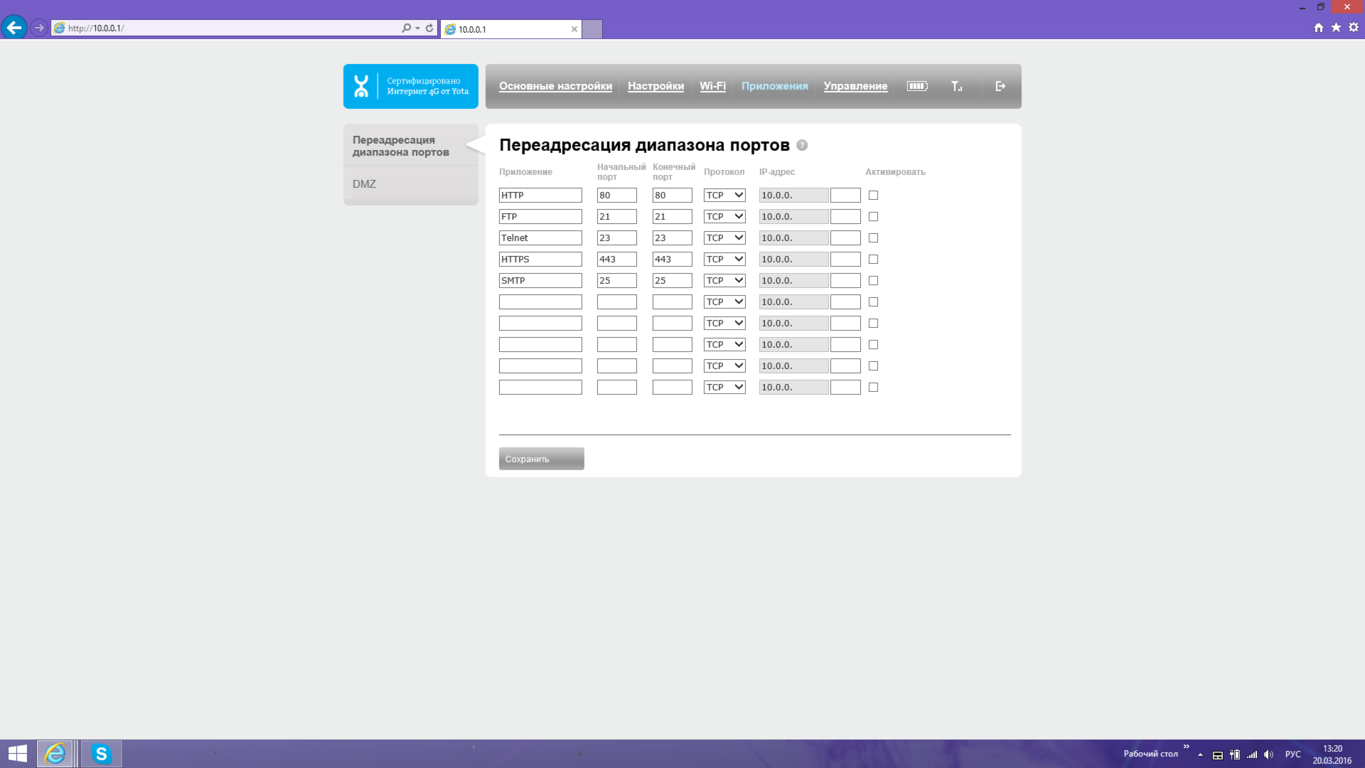The width and height of the screenshot is (1365, 768).
Task: Open protocol dropdown in eighth row
Action: tap(724, 344)
